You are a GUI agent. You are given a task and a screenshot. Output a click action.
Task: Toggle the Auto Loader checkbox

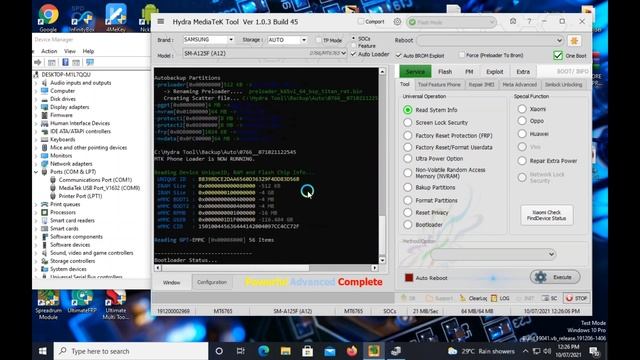tap(353, 54)
